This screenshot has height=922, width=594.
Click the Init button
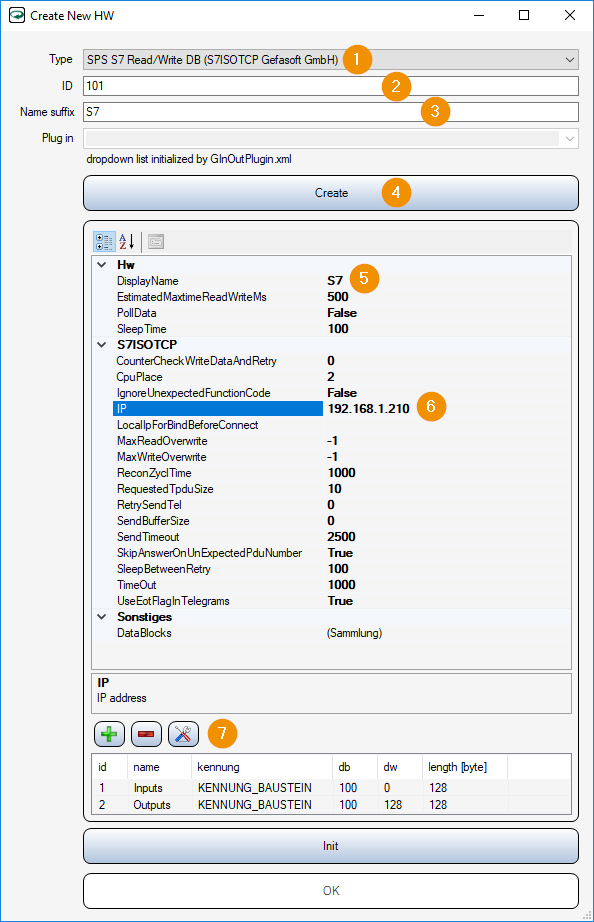[x=331, y=846]
